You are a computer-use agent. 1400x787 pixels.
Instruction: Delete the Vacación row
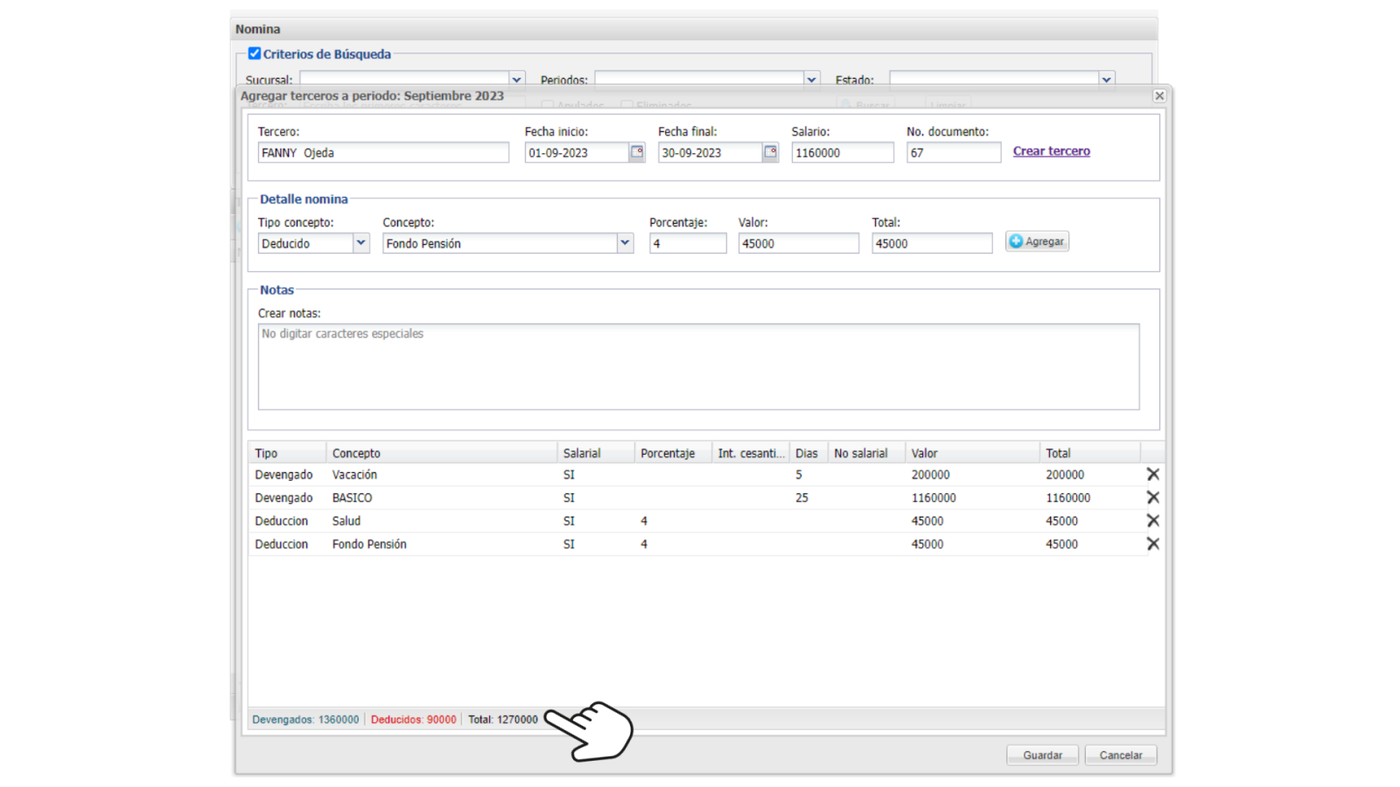(1152, 475)
